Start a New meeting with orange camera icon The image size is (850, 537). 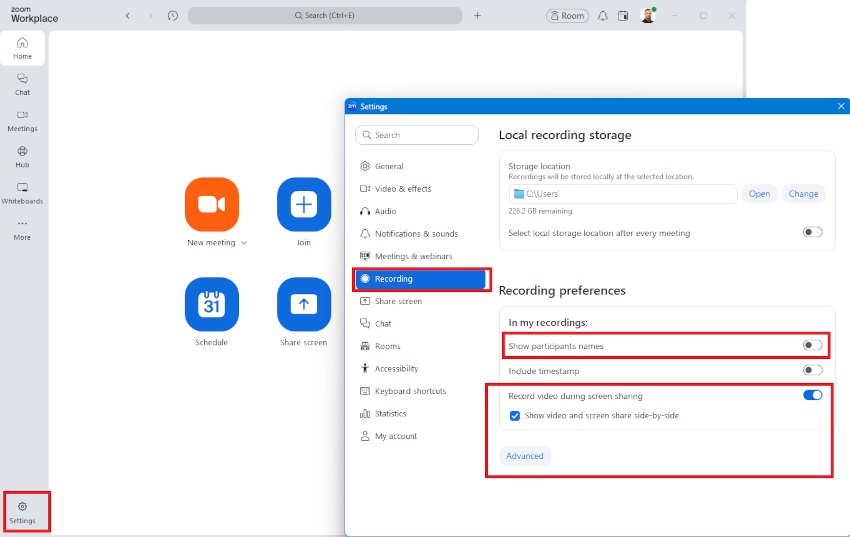[211, 204]
